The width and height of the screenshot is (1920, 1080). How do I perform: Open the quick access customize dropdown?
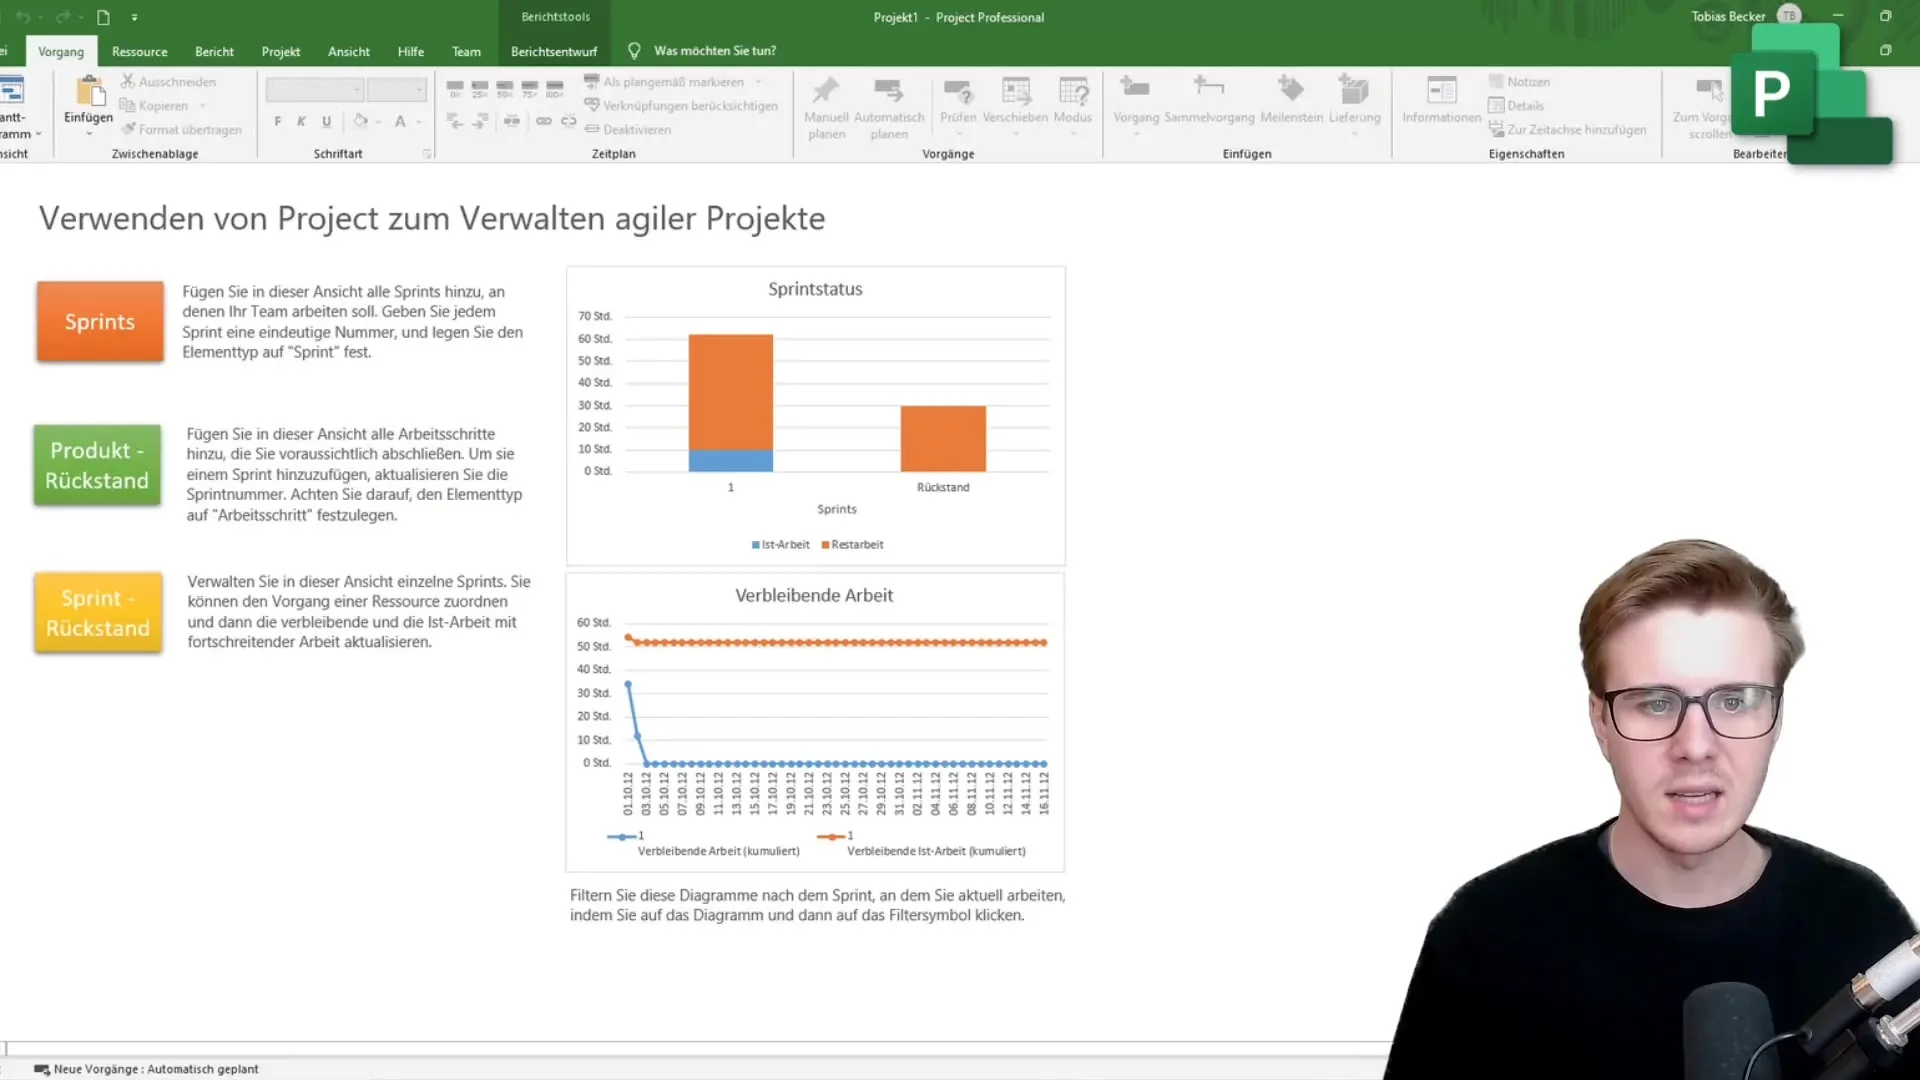tap(134, 17)
